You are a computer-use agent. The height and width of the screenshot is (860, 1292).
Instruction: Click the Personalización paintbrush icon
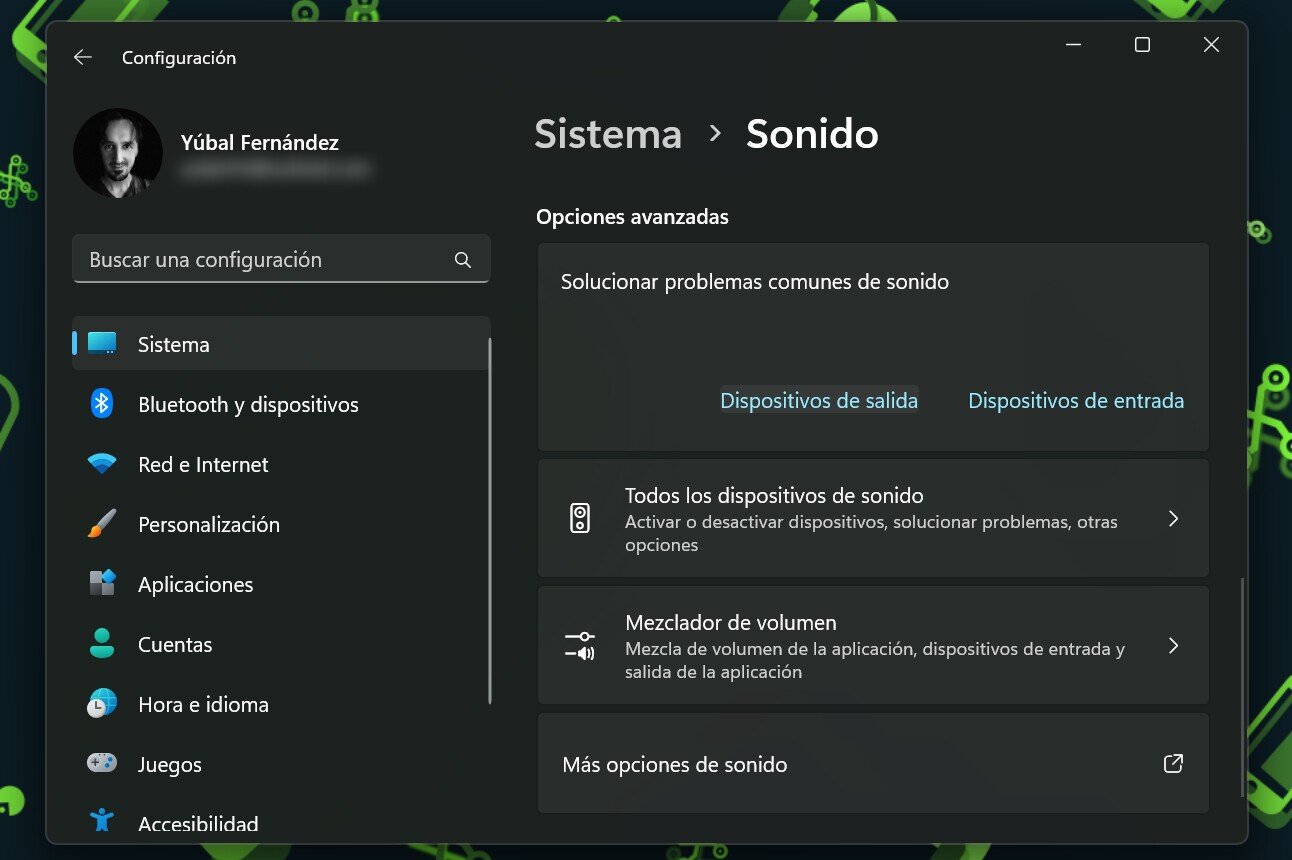click(x=102, y=524)
